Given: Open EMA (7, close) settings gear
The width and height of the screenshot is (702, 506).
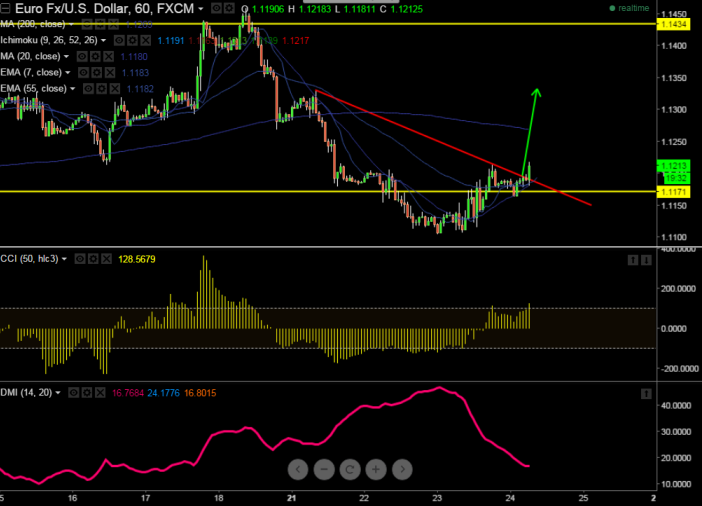Looking at the screenshot, I should [97, 73].
